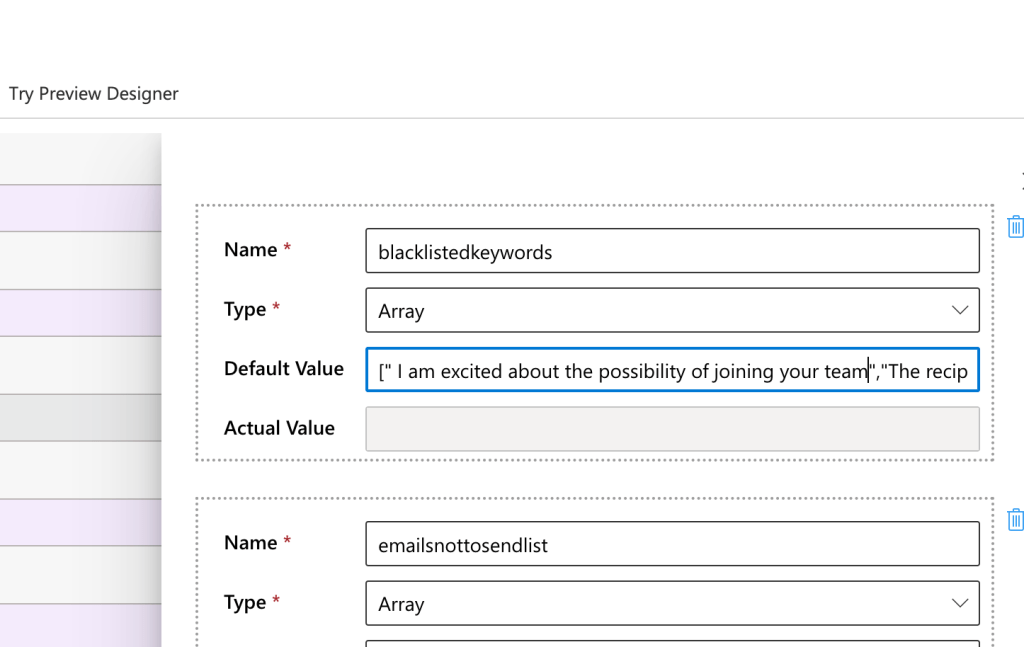Click the Actual Value label
1024x647 pixels.
click(279, 428)
